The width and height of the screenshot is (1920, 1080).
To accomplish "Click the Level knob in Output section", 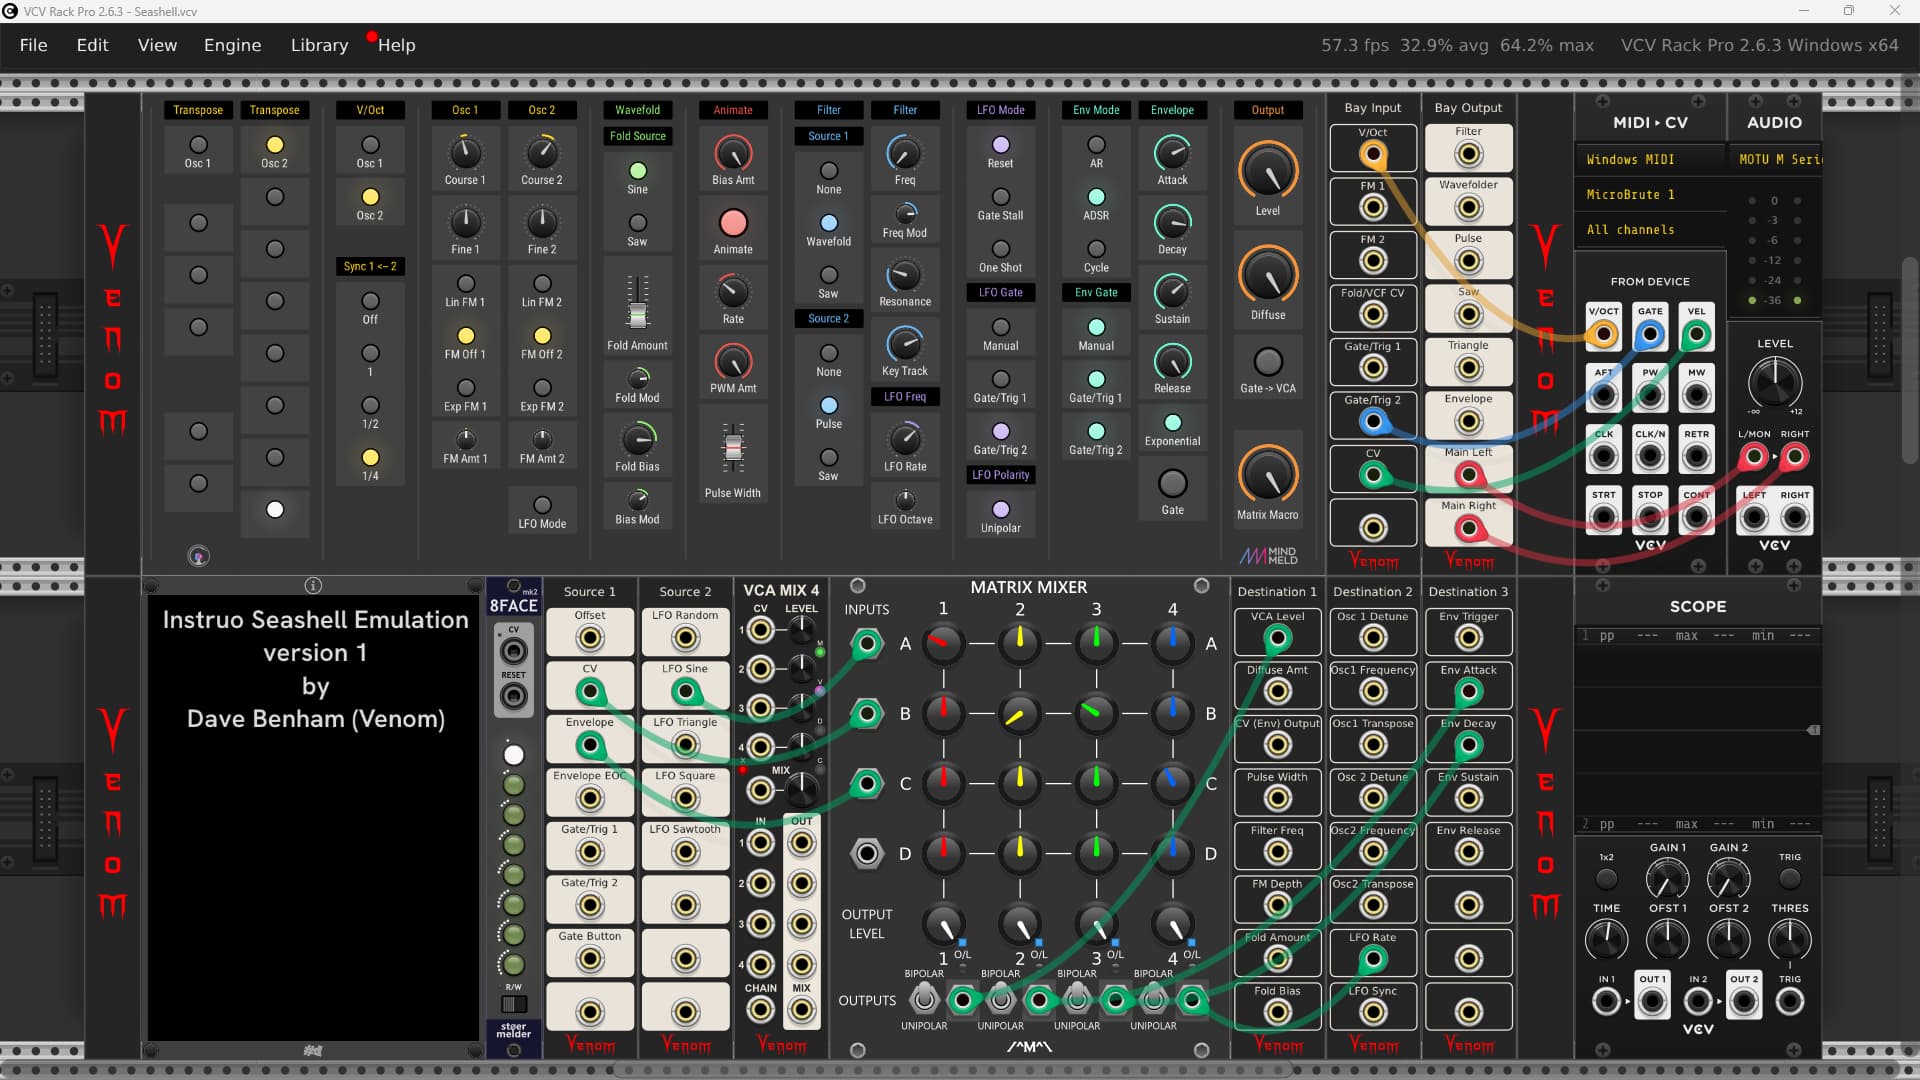I will (1268, 171).
